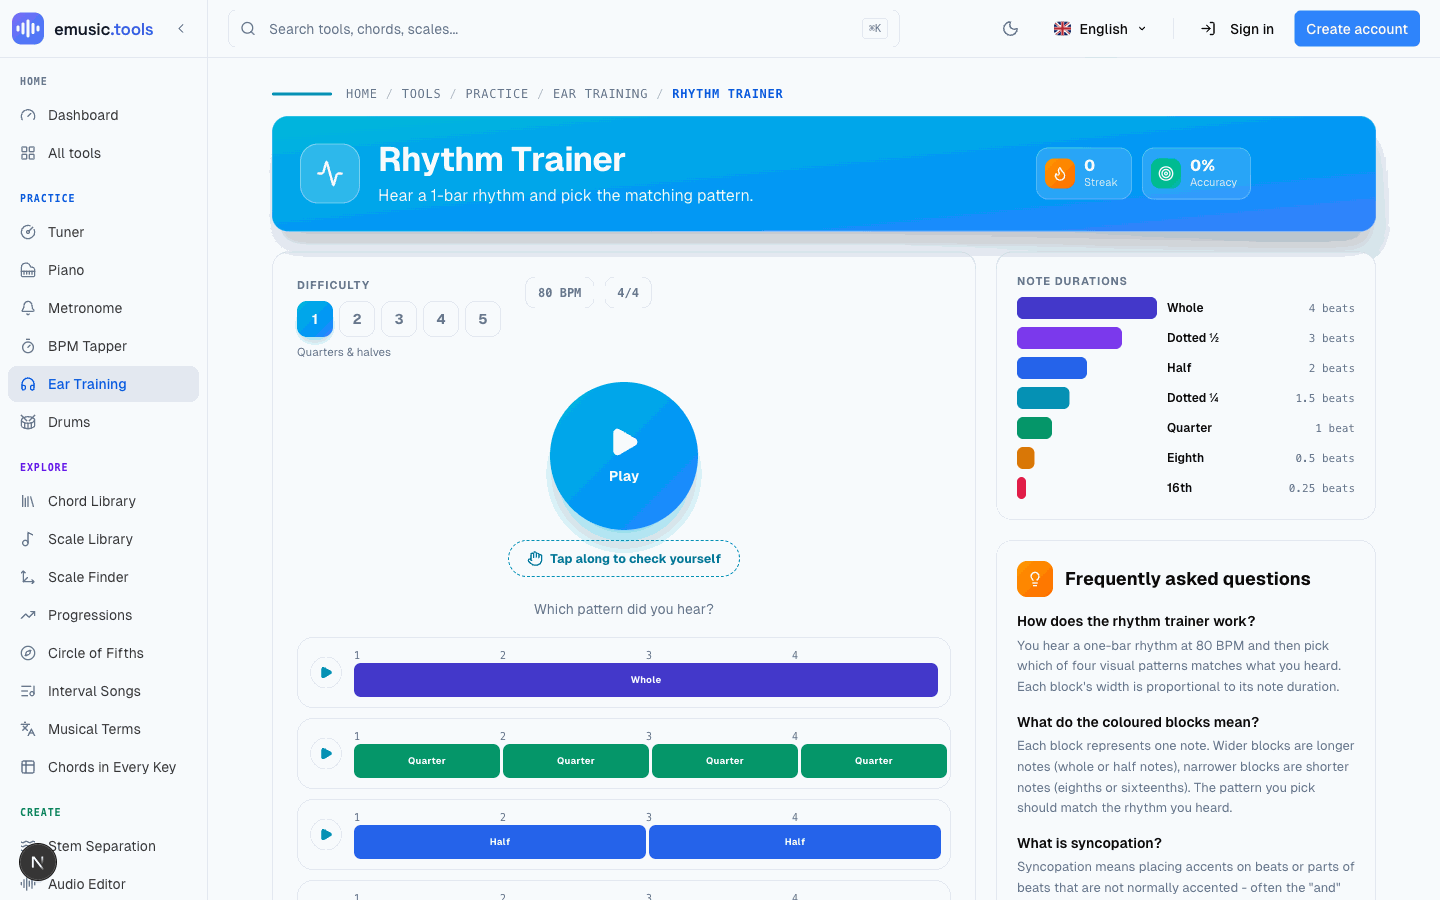Preview the two Halves pattern play icon
Viewport: 1440px width, 900px height.
[x=326, y=835]
